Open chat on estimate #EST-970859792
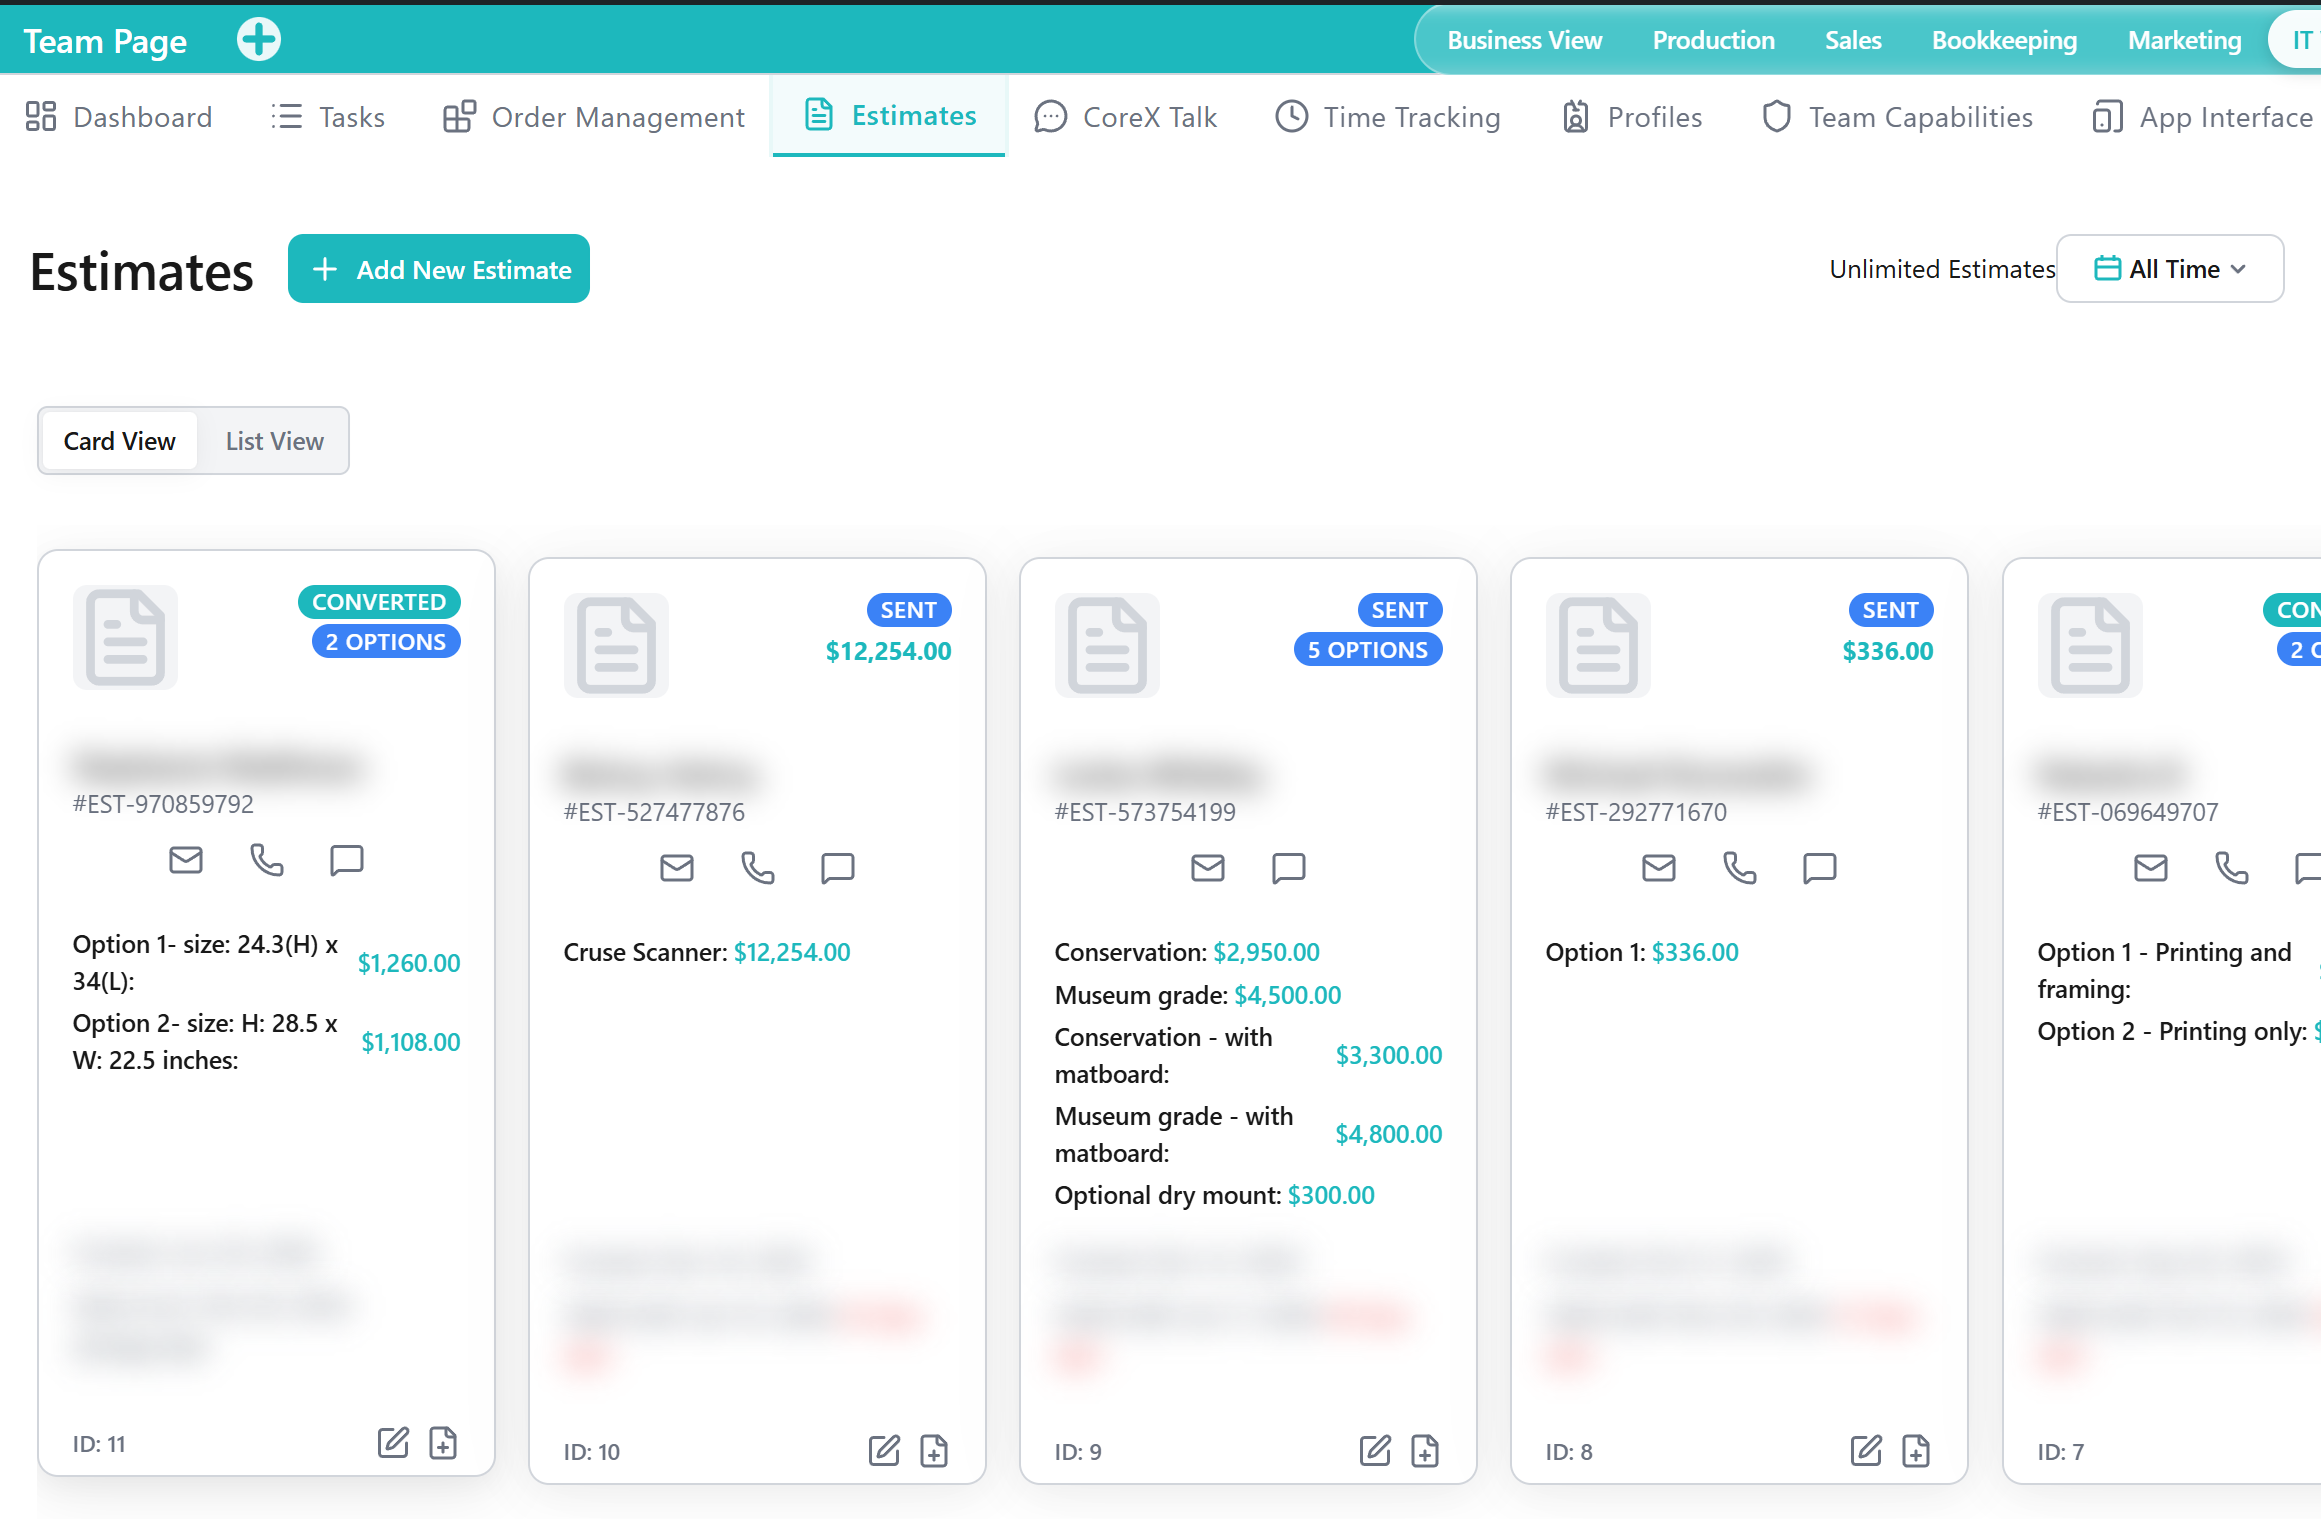 click(x=347, y=860)
